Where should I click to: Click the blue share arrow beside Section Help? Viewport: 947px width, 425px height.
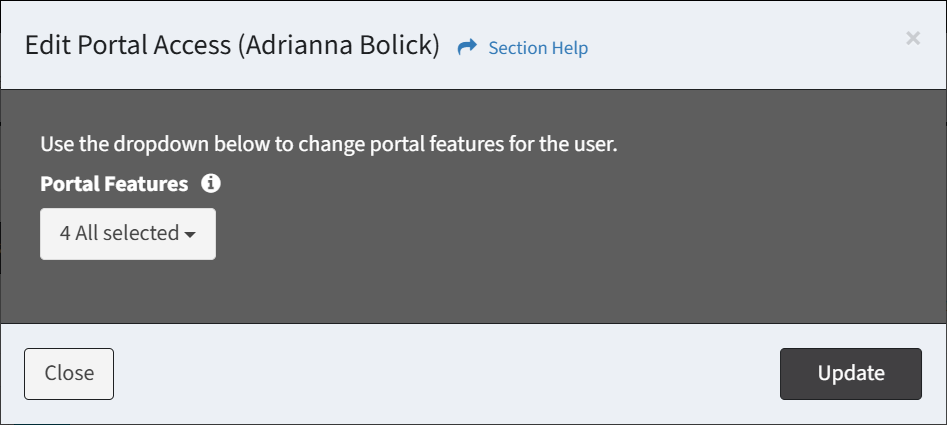(x=467, y=48)
